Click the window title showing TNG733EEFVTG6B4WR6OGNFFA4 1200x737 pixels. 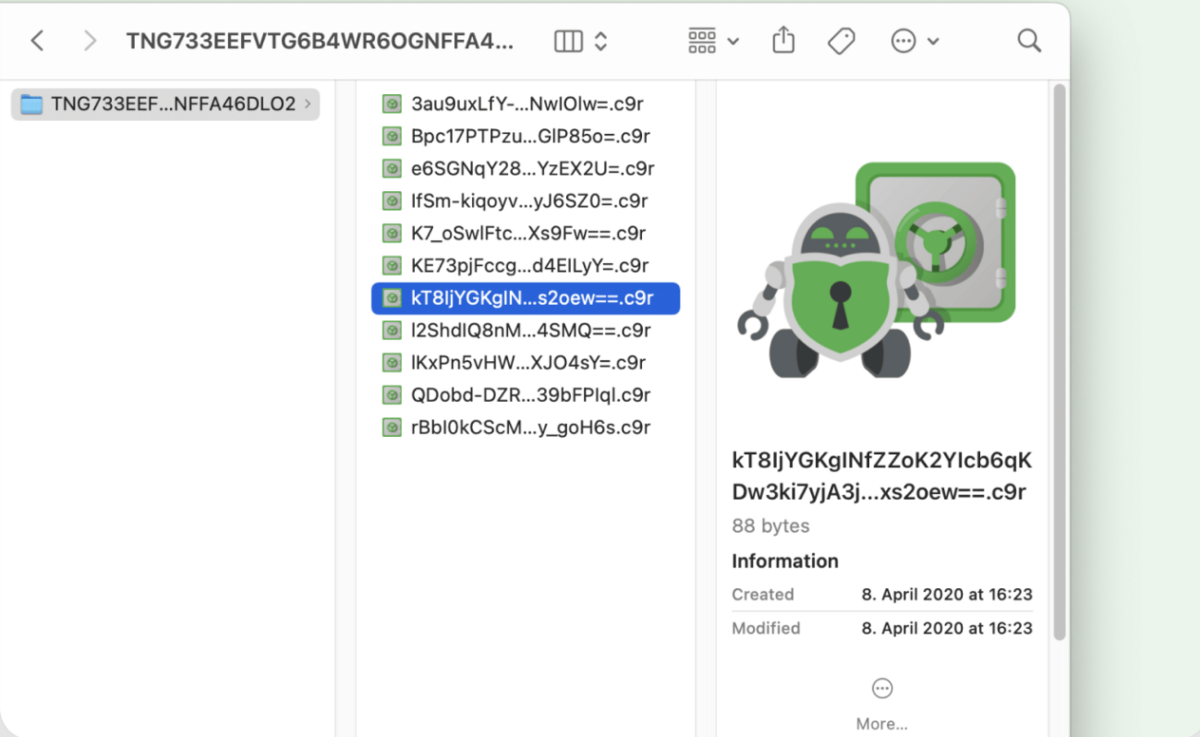coord(320,40)
